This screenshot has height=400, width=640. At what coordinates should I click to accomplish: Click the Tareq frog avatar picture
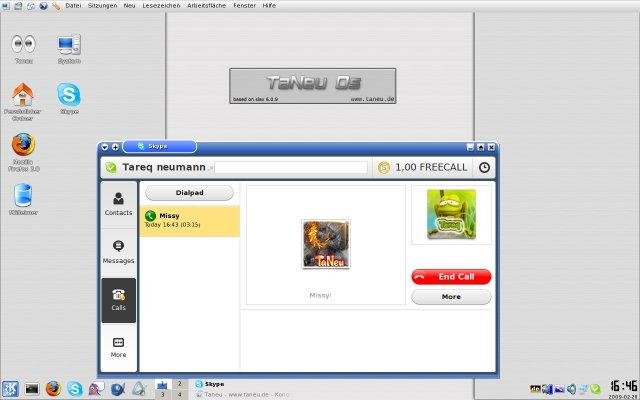tap(451, 214)
